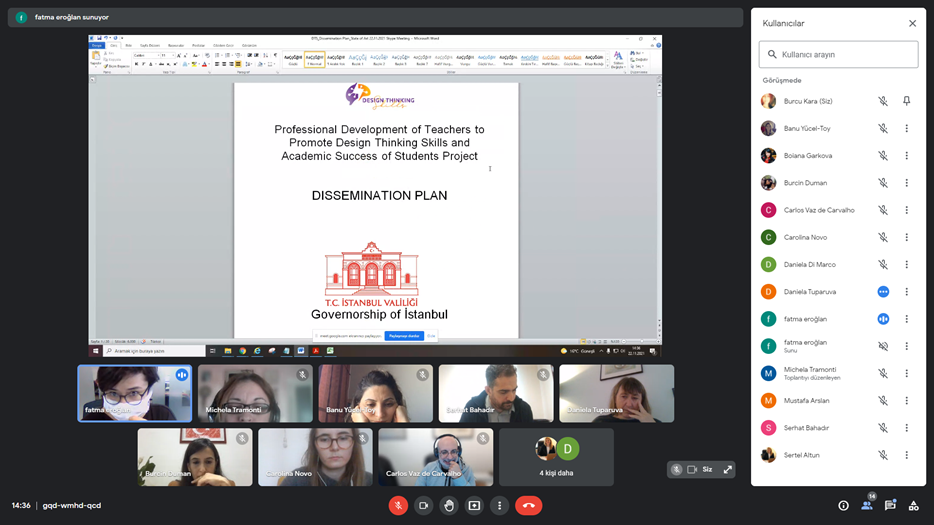Toggle Bold in the shared Word ribbon
Screen dimensions: 934x525
pyautogui.click(x=136, y=64)
